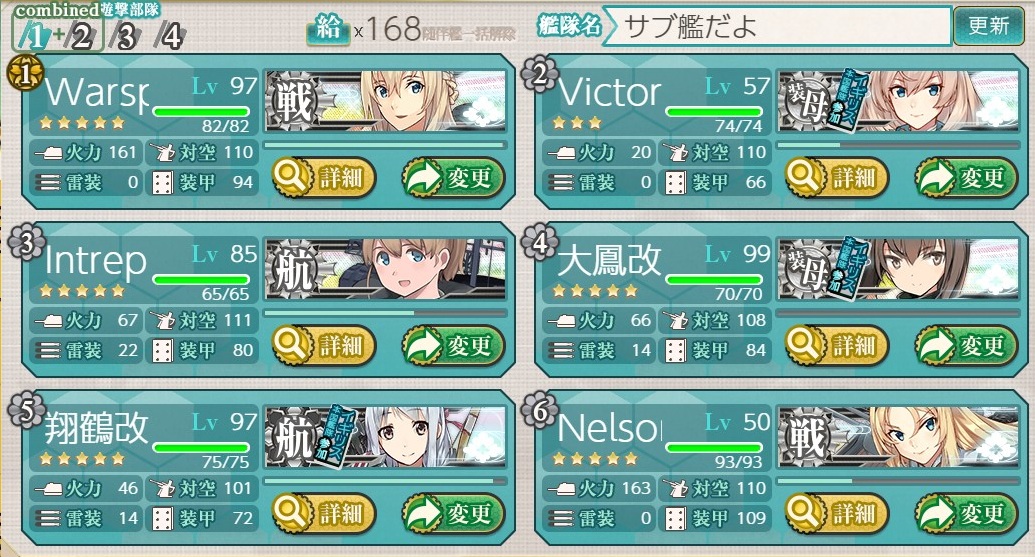Click the resupply 給 icon
The width and height of the screenshot is (1035, 557).
click(328, 29)
